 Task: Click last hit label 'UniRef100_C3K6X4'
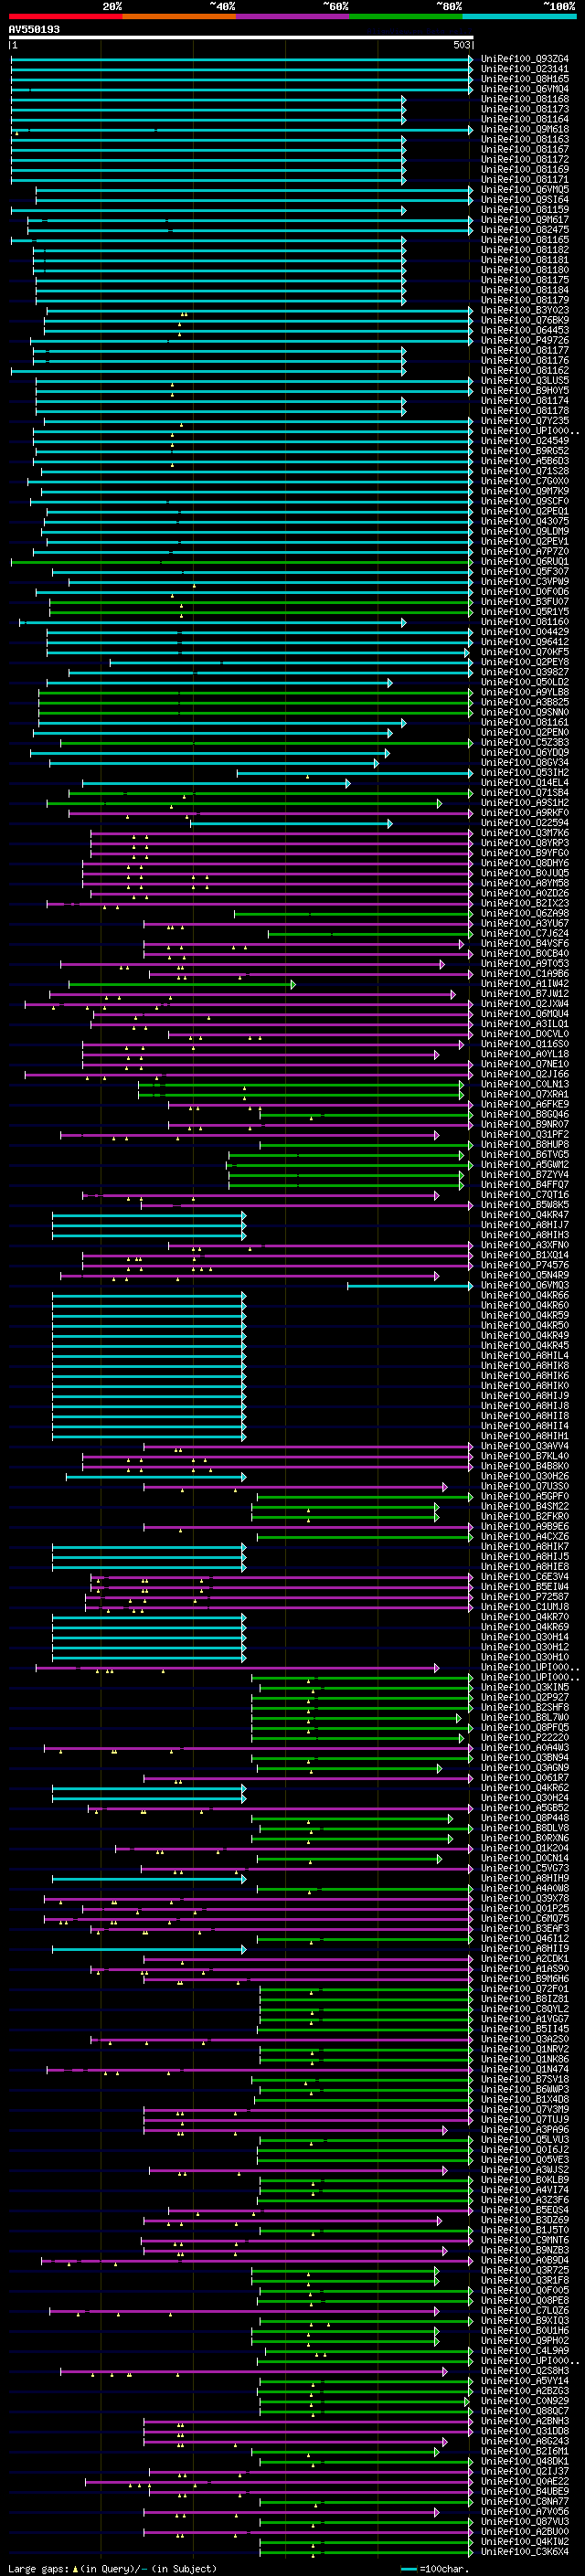click(x=525, y=2551)
